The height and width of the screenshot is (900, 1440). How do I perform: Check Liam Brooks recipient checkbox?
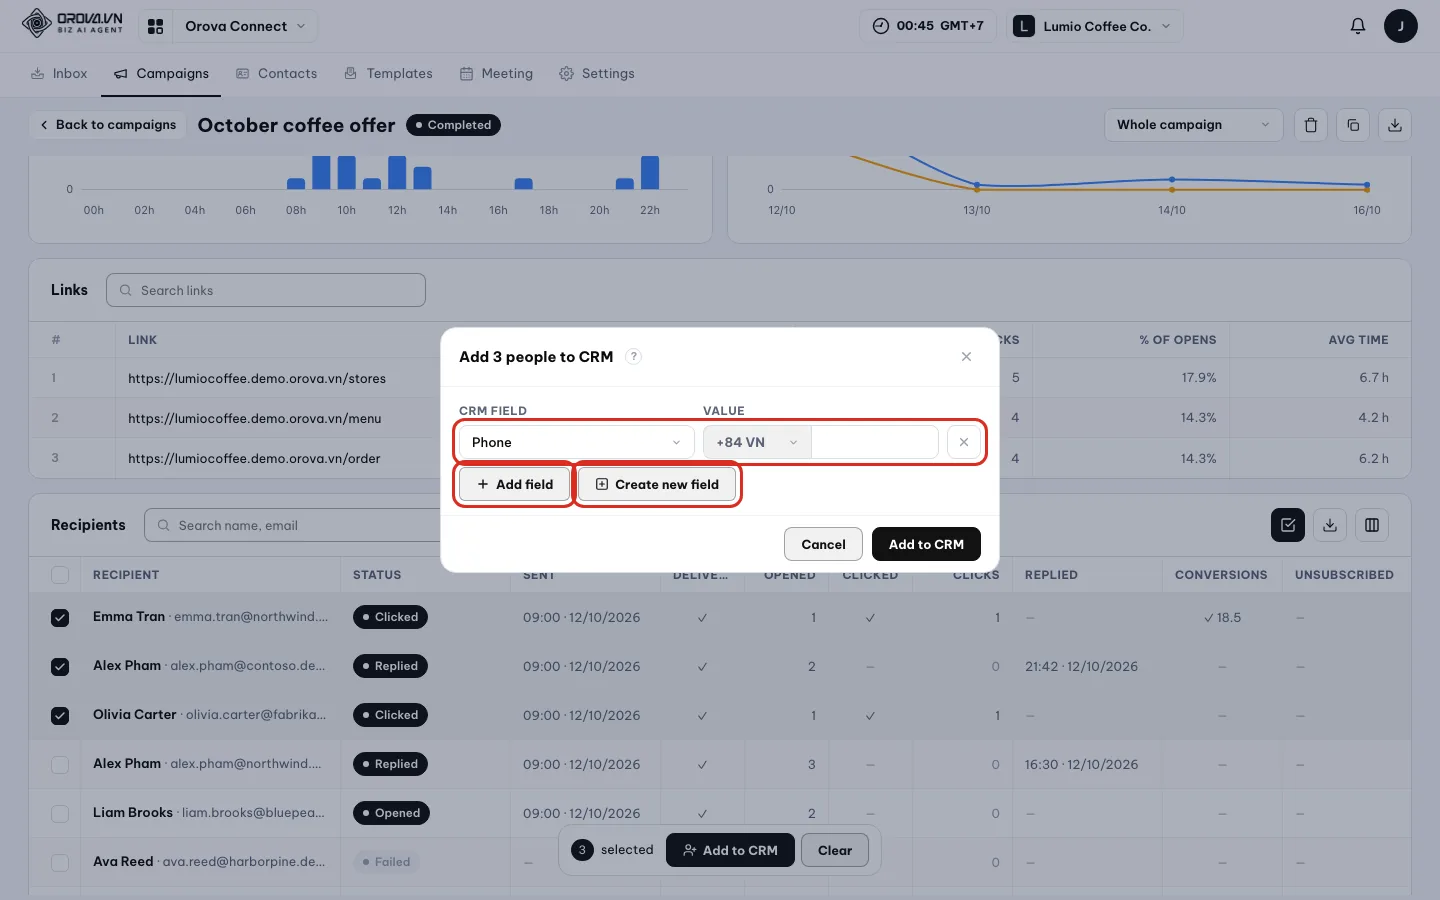click(x=60, y=814)
